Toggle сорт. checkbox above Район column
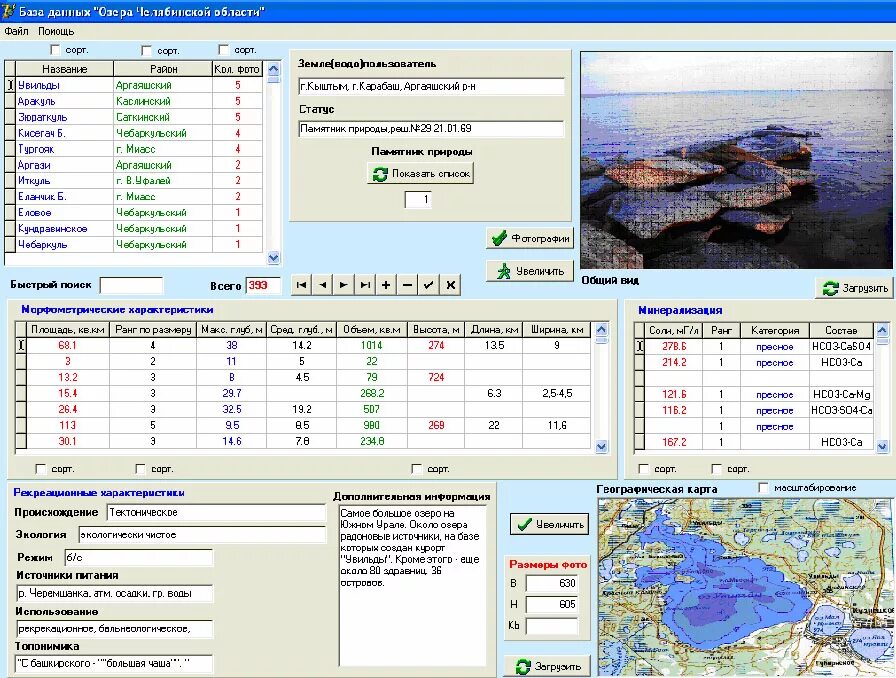Screen dimensions: 896x678 coord(146,51)
